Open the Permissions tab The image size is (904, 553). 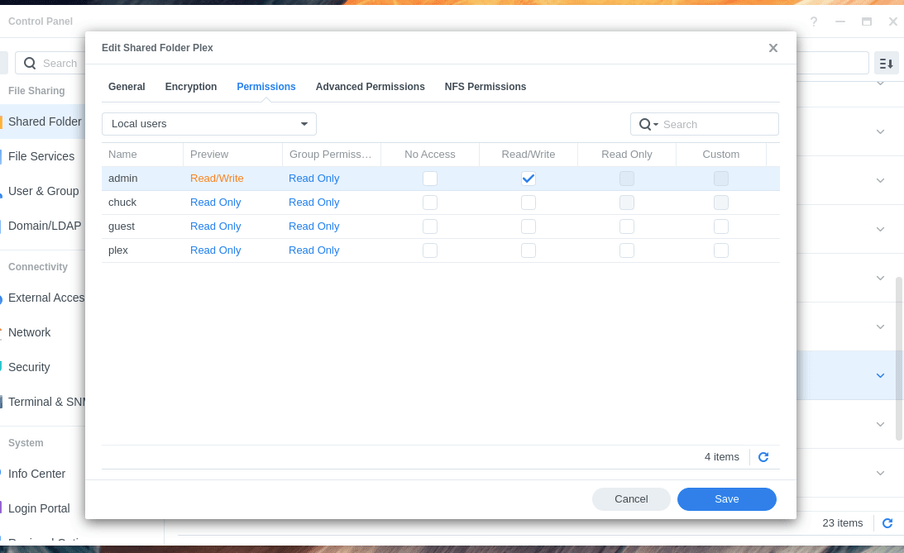pos(266,86)
